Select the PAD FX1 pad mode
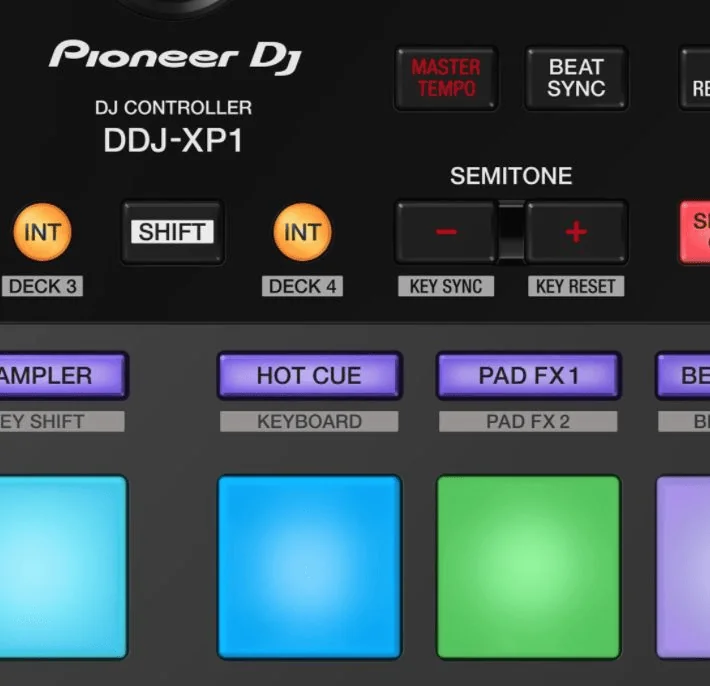 (x=528, y=376)
